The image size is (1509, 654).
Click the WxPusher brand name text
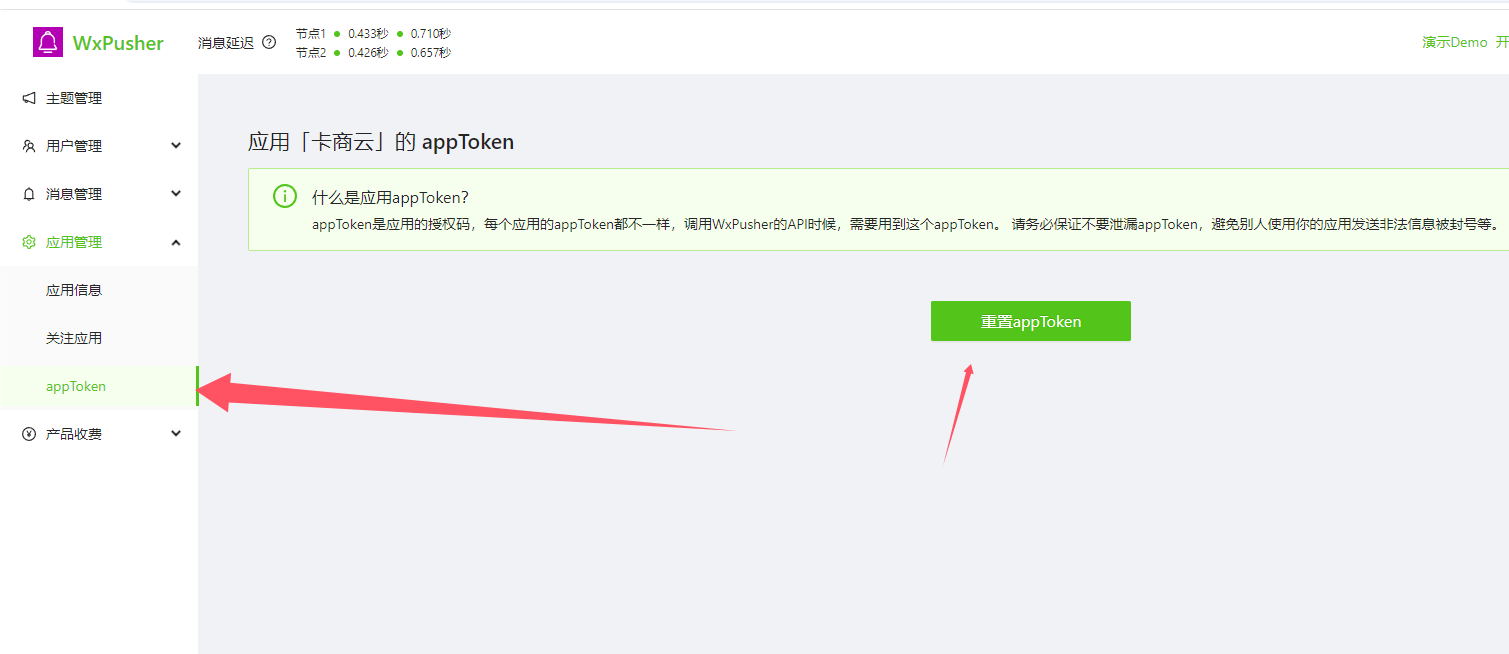(118, 43)
